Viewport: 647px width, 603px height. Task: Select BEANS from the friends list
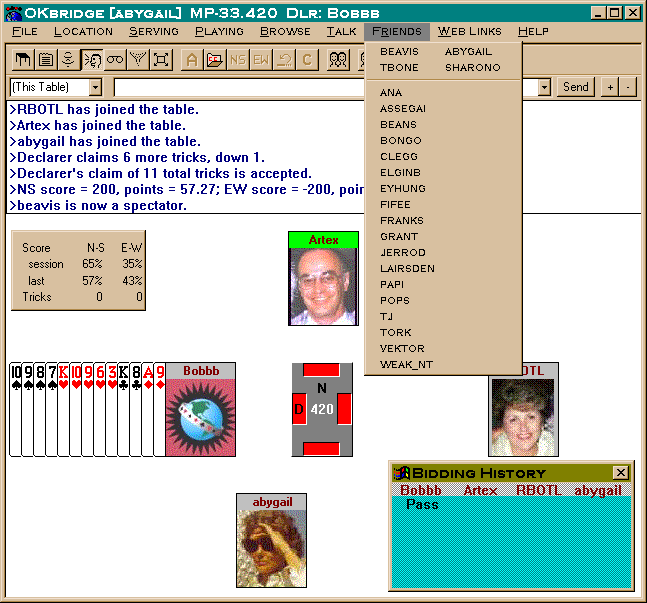[444, 125]
